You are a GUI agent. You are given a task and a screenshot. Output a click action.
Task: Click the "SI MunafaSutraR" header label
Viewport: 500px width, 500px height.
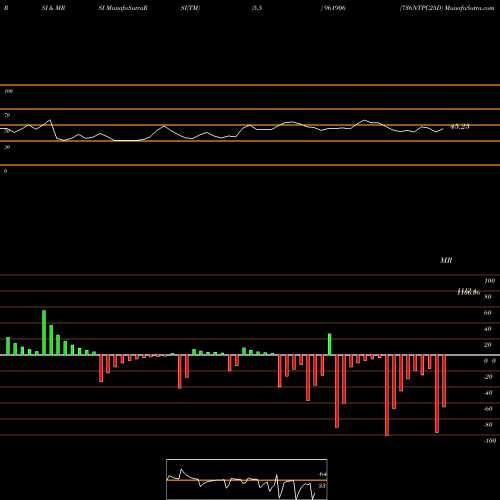pos(123,8)
